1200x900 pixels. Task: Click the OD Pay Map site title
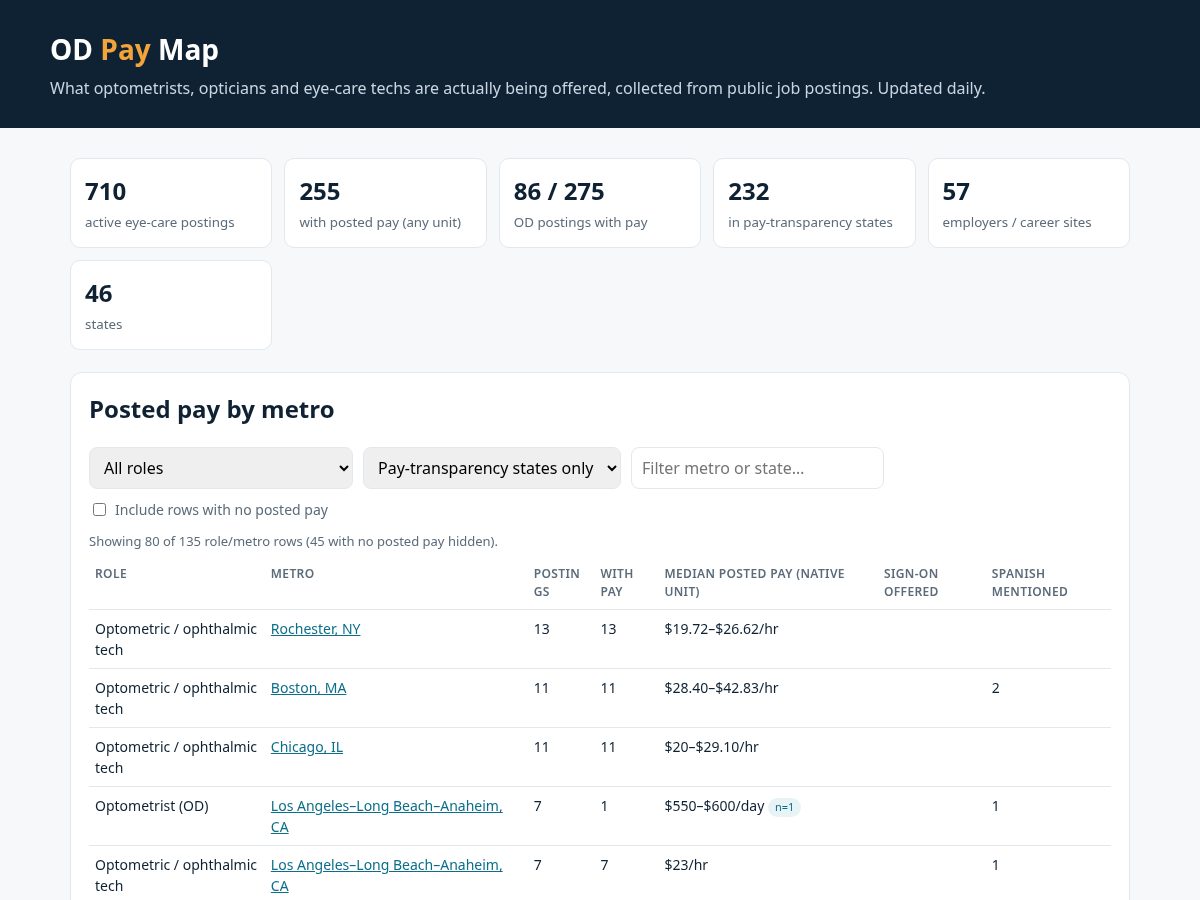[134, 50]
